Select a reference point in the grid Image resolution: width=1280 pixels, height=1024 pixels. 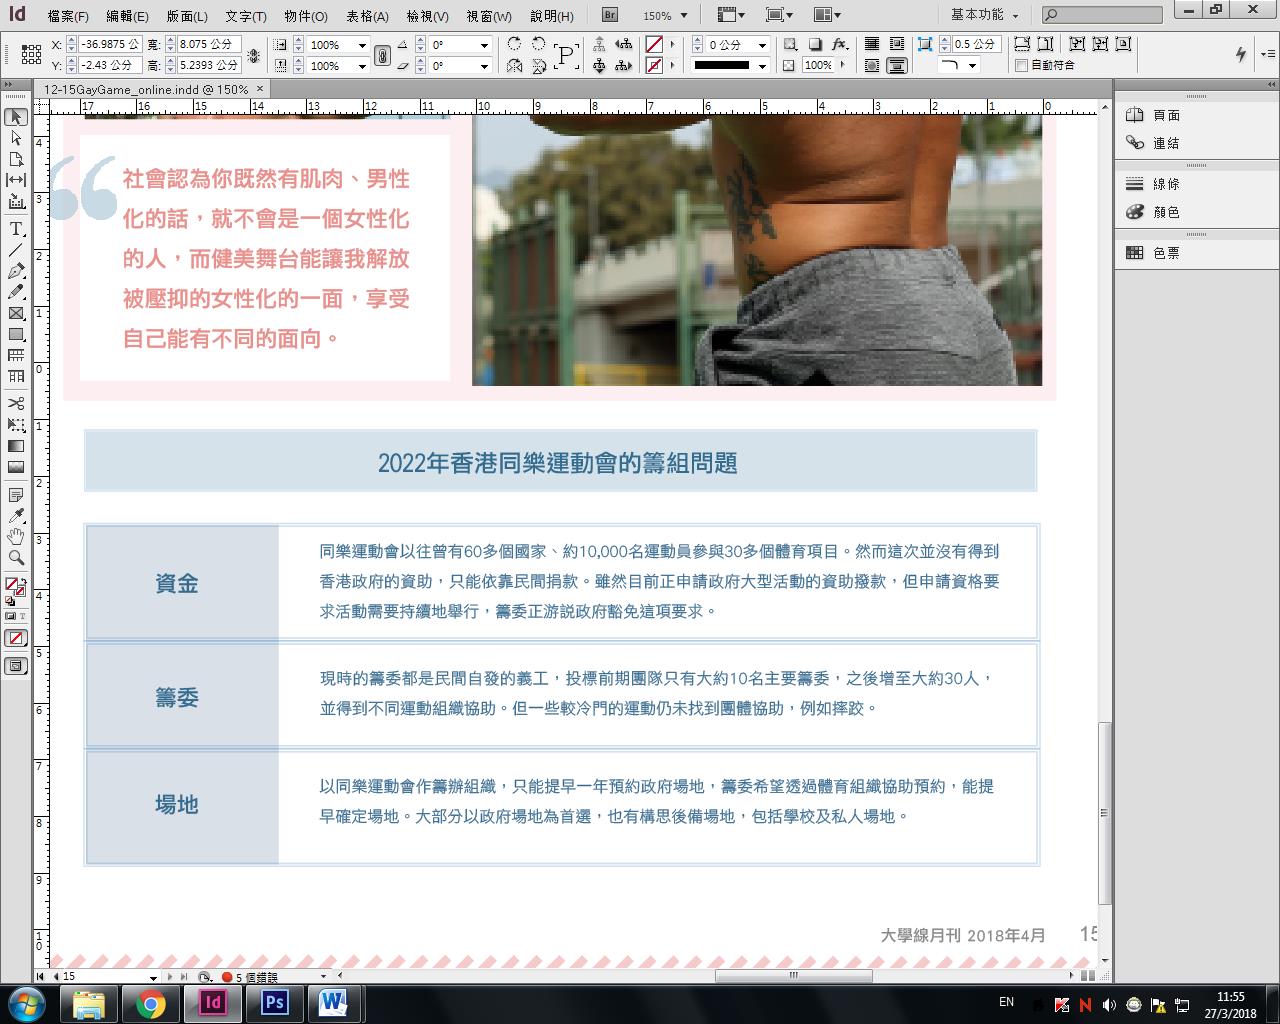pyautogui.click(x=31, y=55)
